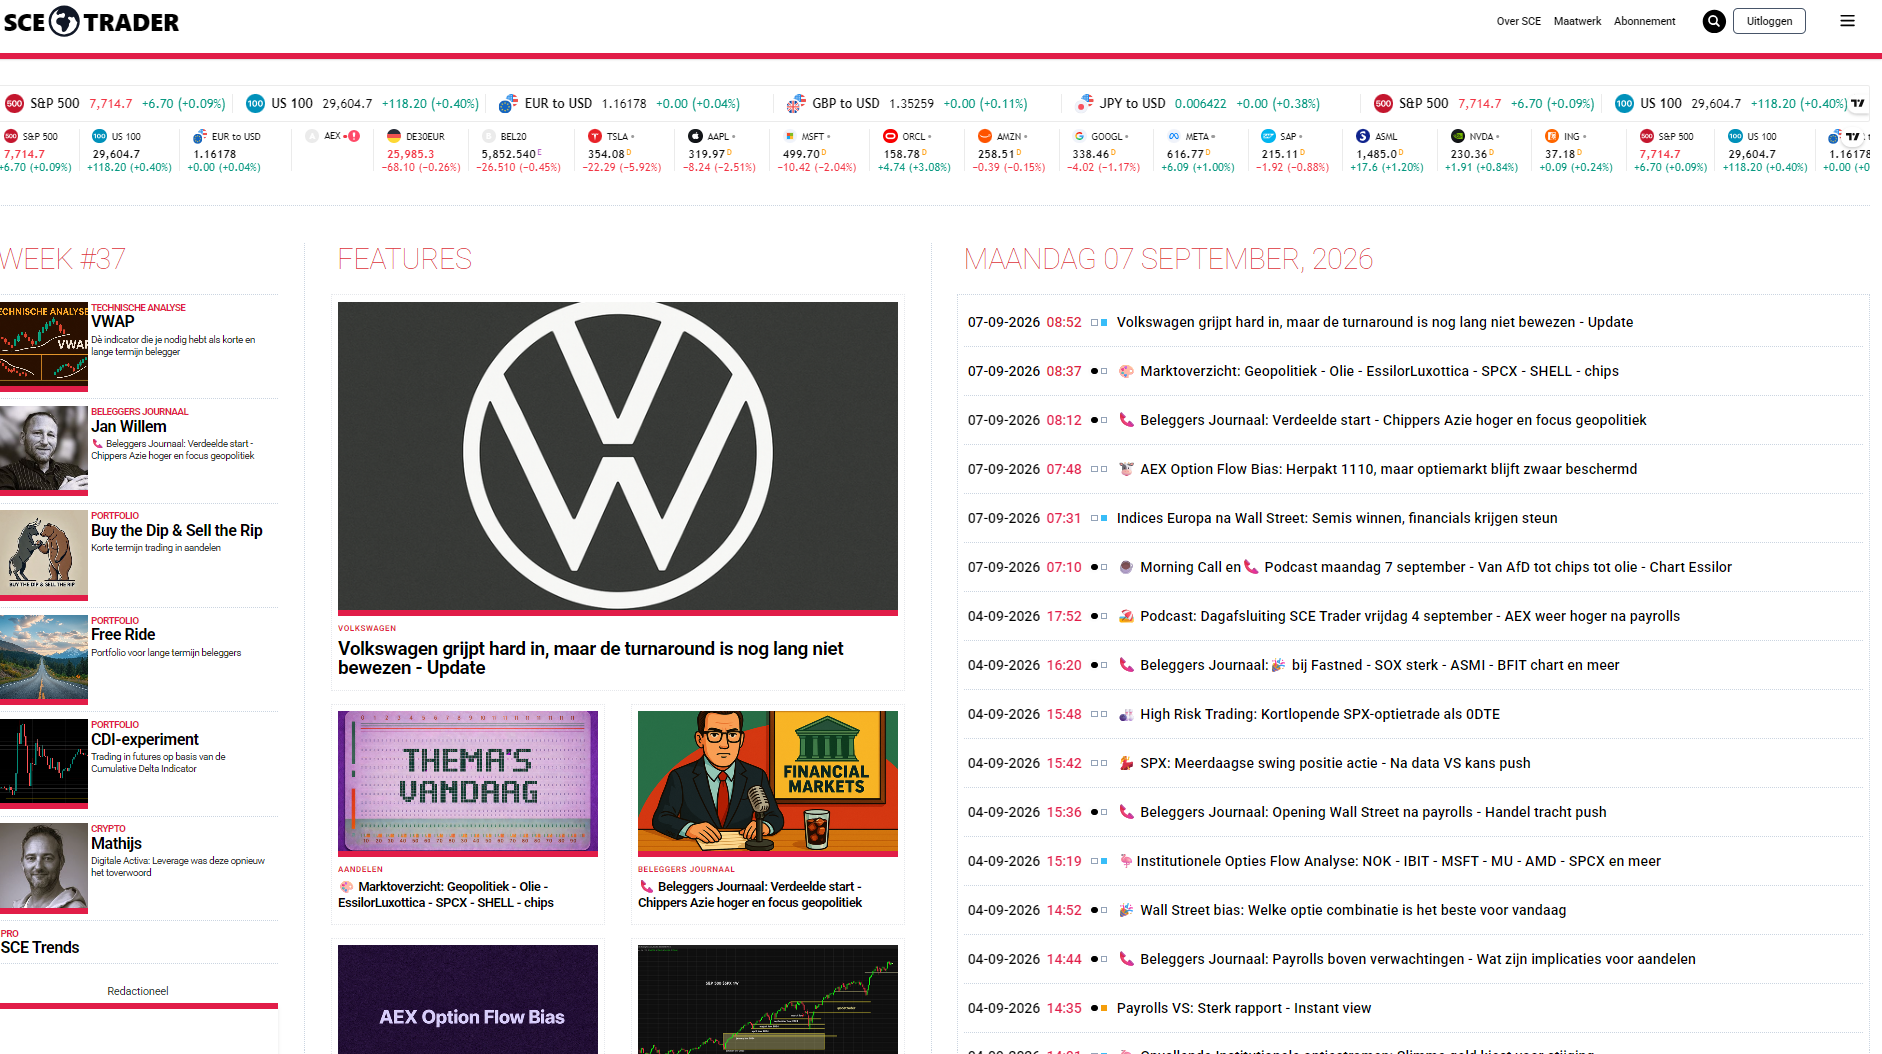1882x1054 pixels.
Task: Open Opening Wall Street na payrolls article
Action: click(1373, 812)
